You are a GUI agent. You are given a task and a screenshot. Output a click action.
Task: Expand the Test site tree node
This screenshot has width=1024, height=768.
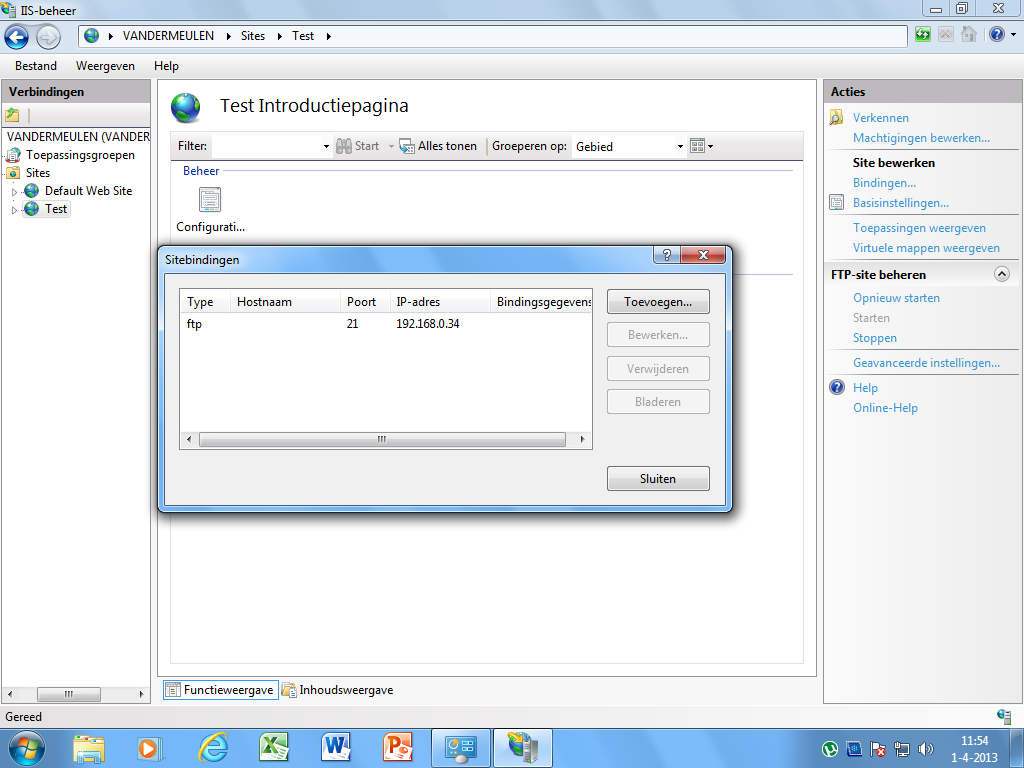[x=14, y=210]
